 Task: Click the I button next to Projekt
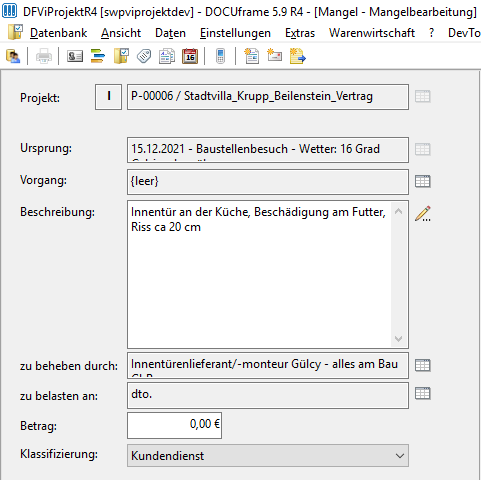(x=108, y=97)
